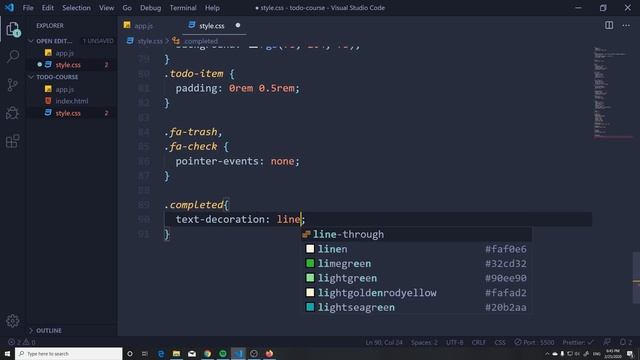Click the errors and warnings status indicator
This screenshot has width=640, height=360.
[22, 342]
